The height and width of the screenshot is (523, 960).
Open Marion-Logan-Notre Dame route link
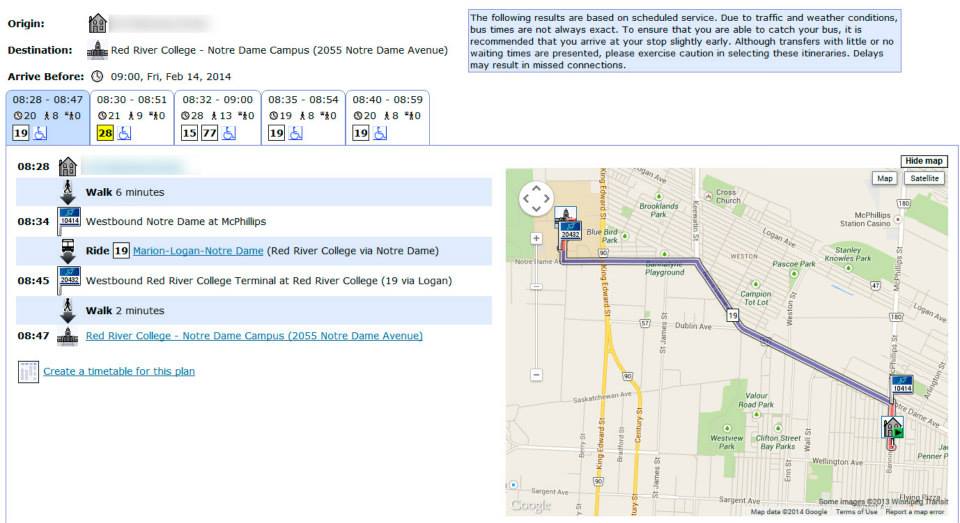click(x=198, y=250)
